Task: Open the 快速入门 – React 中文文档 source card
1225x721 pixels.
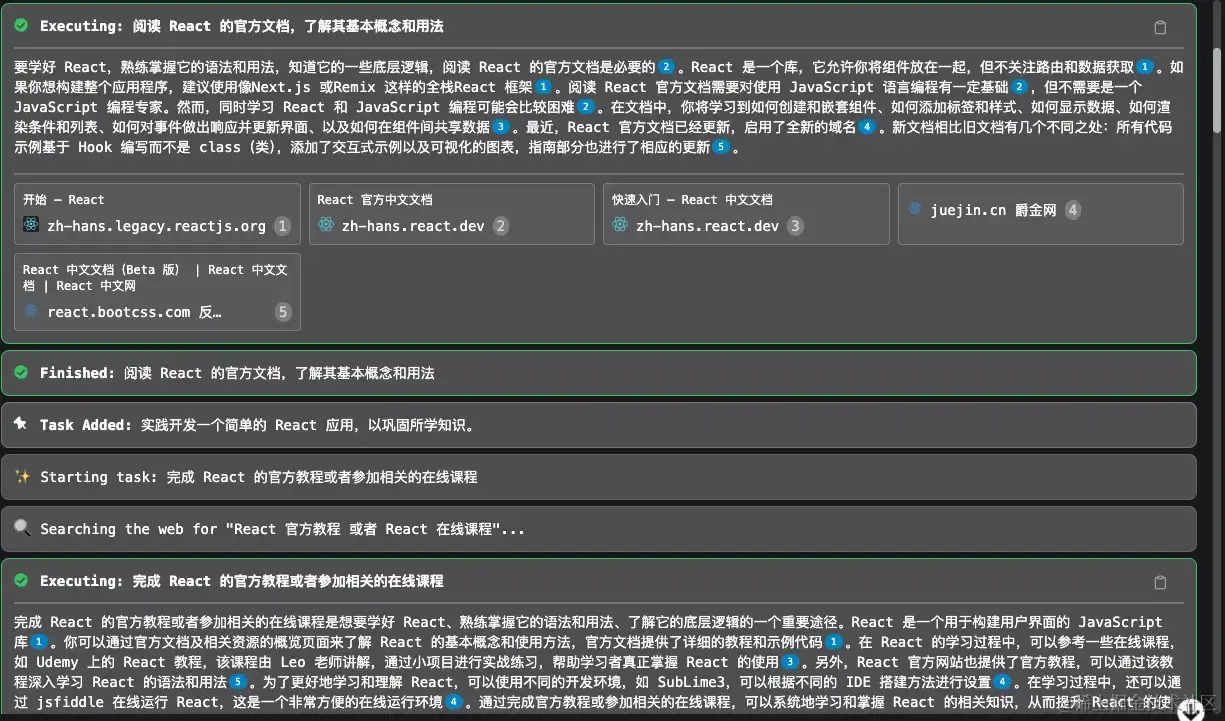Action: (746, 214)
